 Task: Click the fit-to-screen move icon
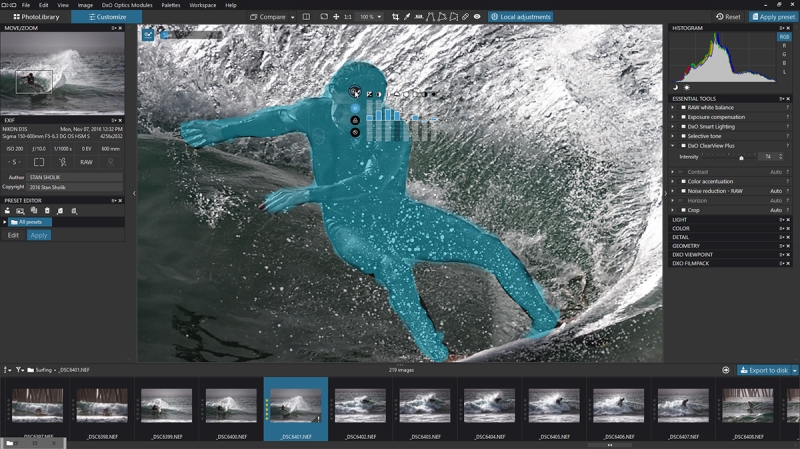336,17
